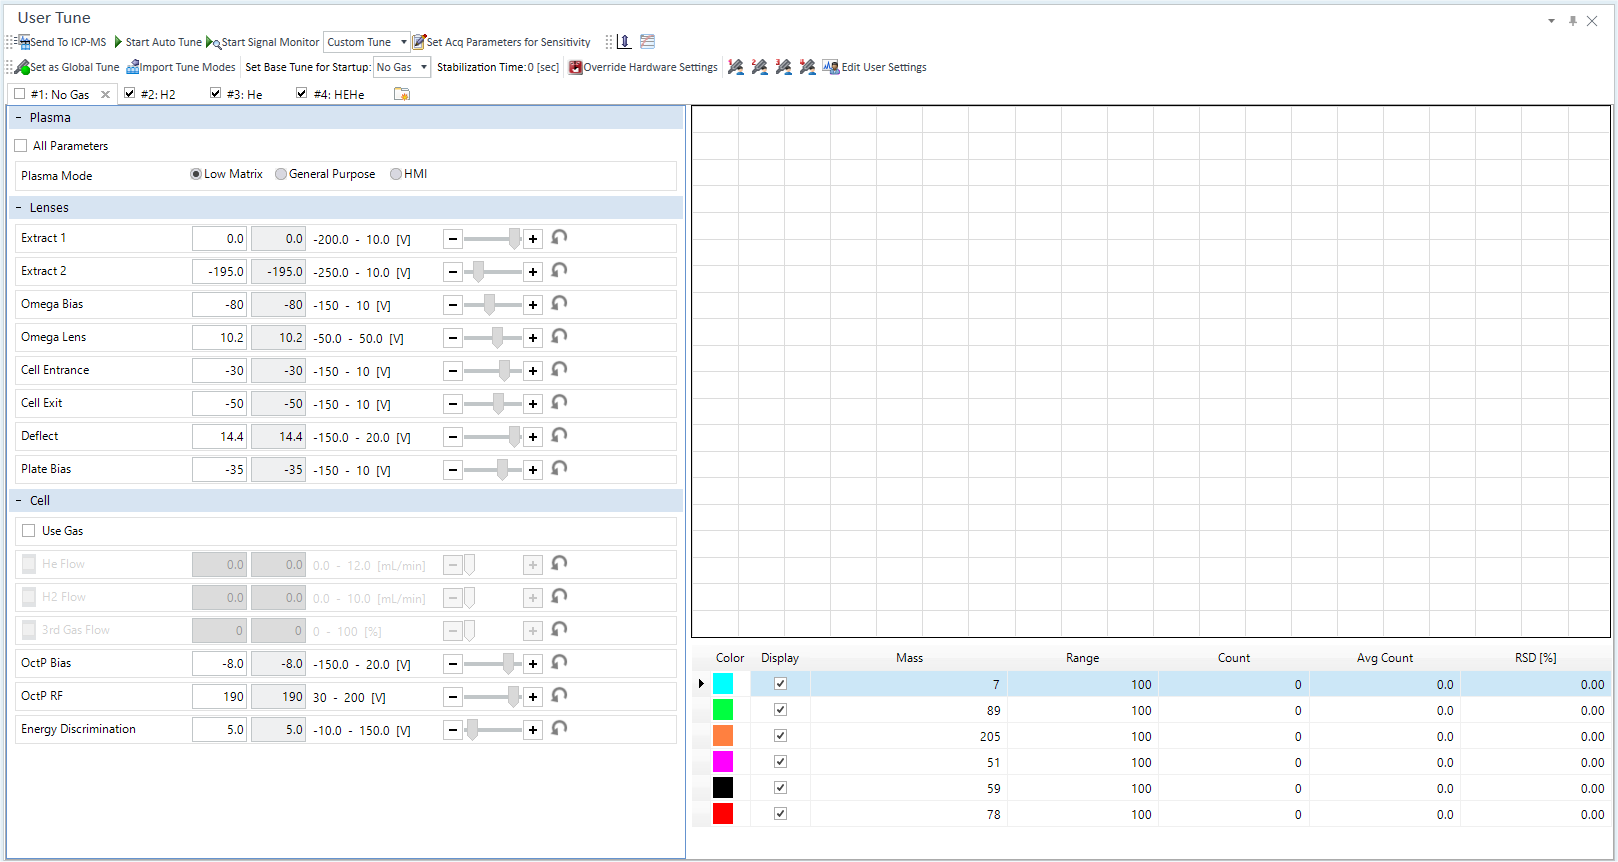1618x862 pixels.
Task: Click the vertical arrows toolbar icon
Action: coord(624,42)
